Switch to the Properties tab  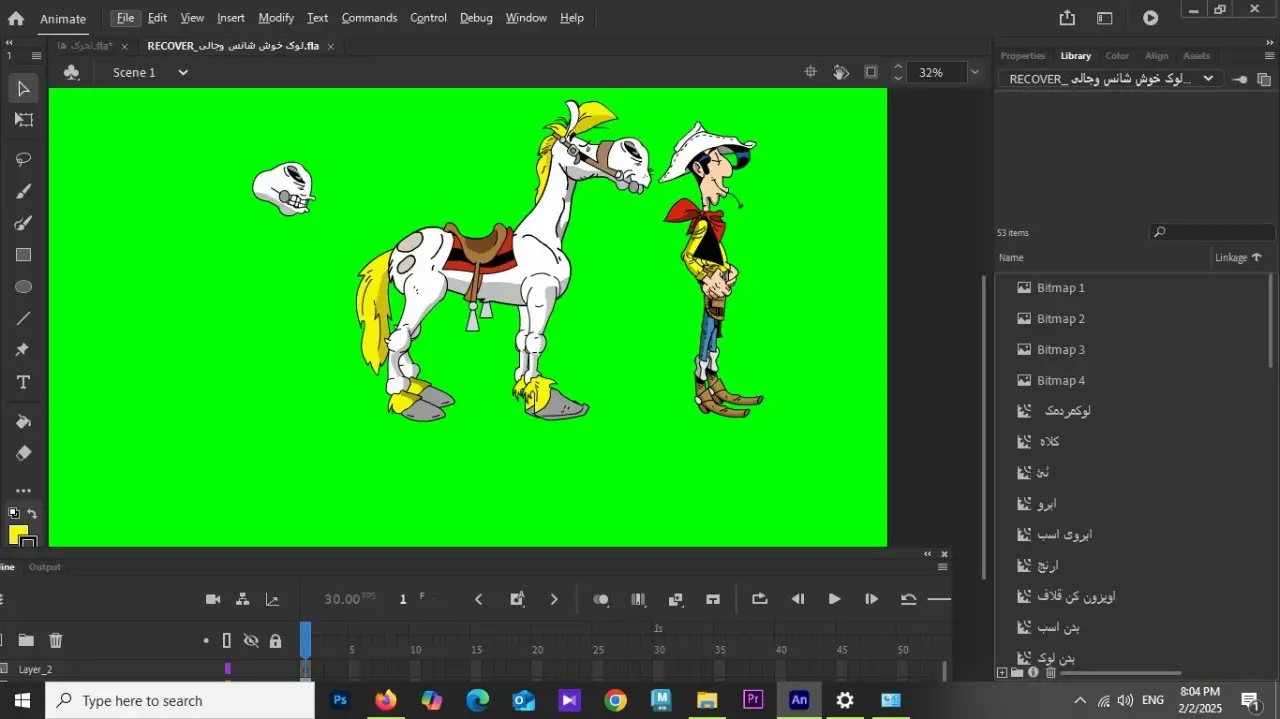pos(1023,56)
